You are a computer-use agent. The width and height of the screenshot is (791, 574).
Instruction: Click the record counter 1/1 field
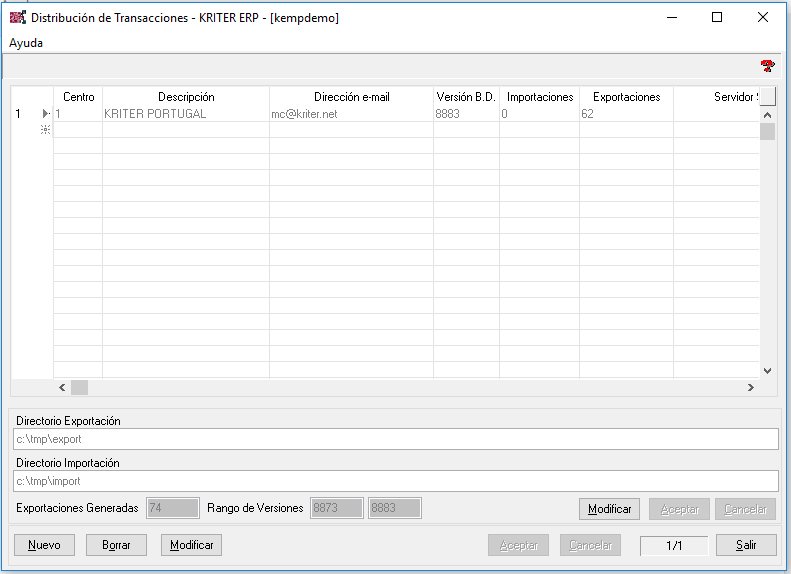[x=674, y=545]
